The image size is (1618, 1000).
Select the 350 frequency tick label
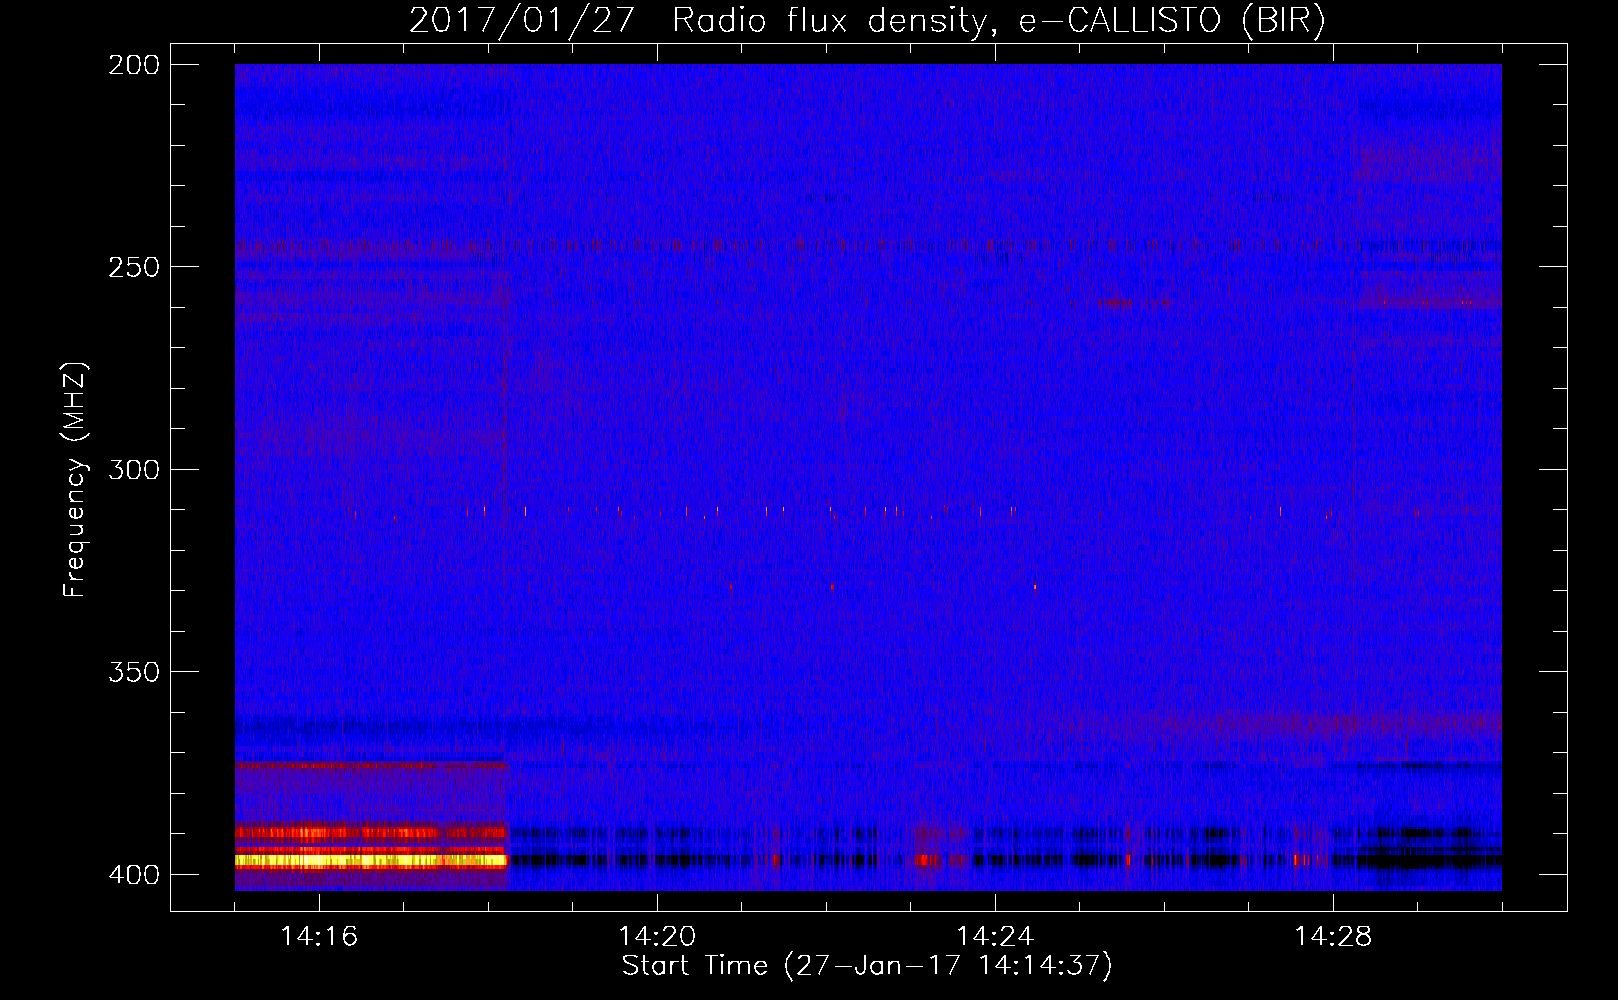point(134,672)
